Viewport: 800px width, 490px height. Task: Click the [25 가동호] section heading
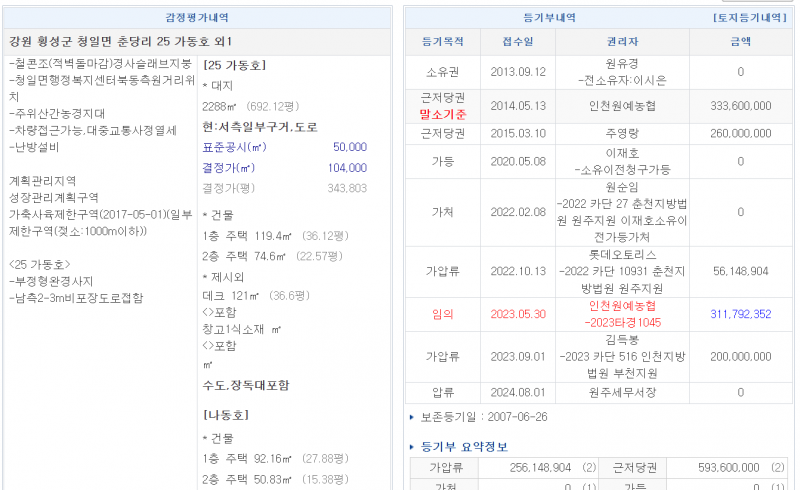click(x=233, y=65)
